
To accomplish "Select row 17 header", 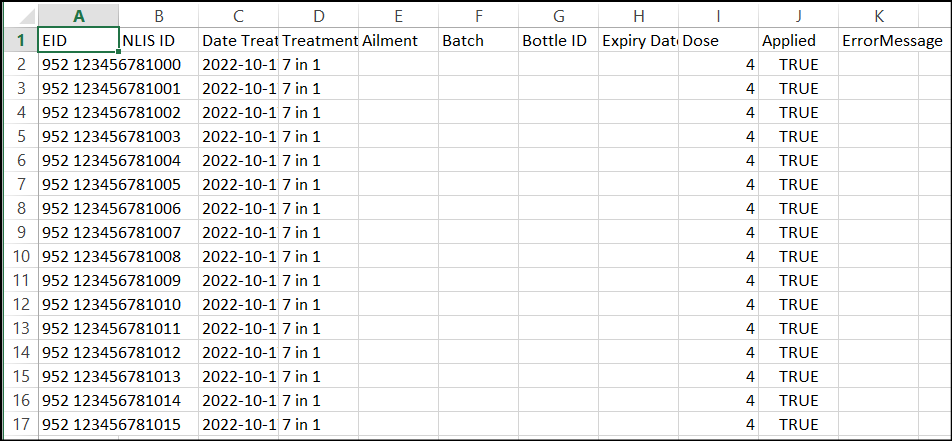I will 20,424.
